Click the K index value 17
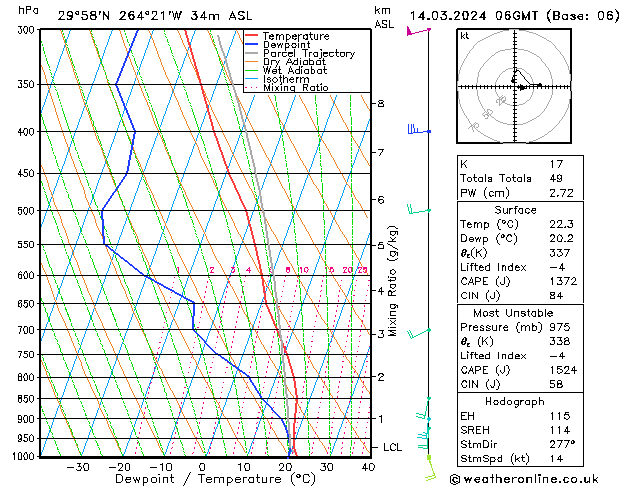629x486 pixels. click(x=556, y=164)
